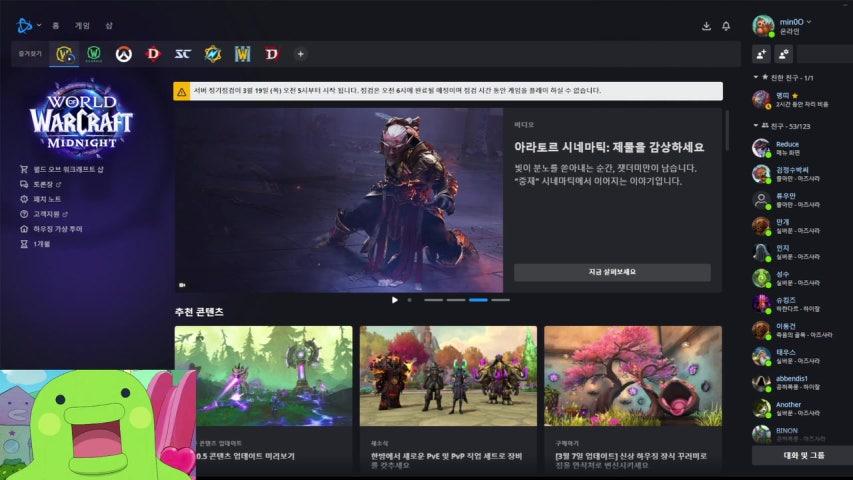Open friend 태우스
The width and height of the screenshot is (853, 480).
pos(800,356)
